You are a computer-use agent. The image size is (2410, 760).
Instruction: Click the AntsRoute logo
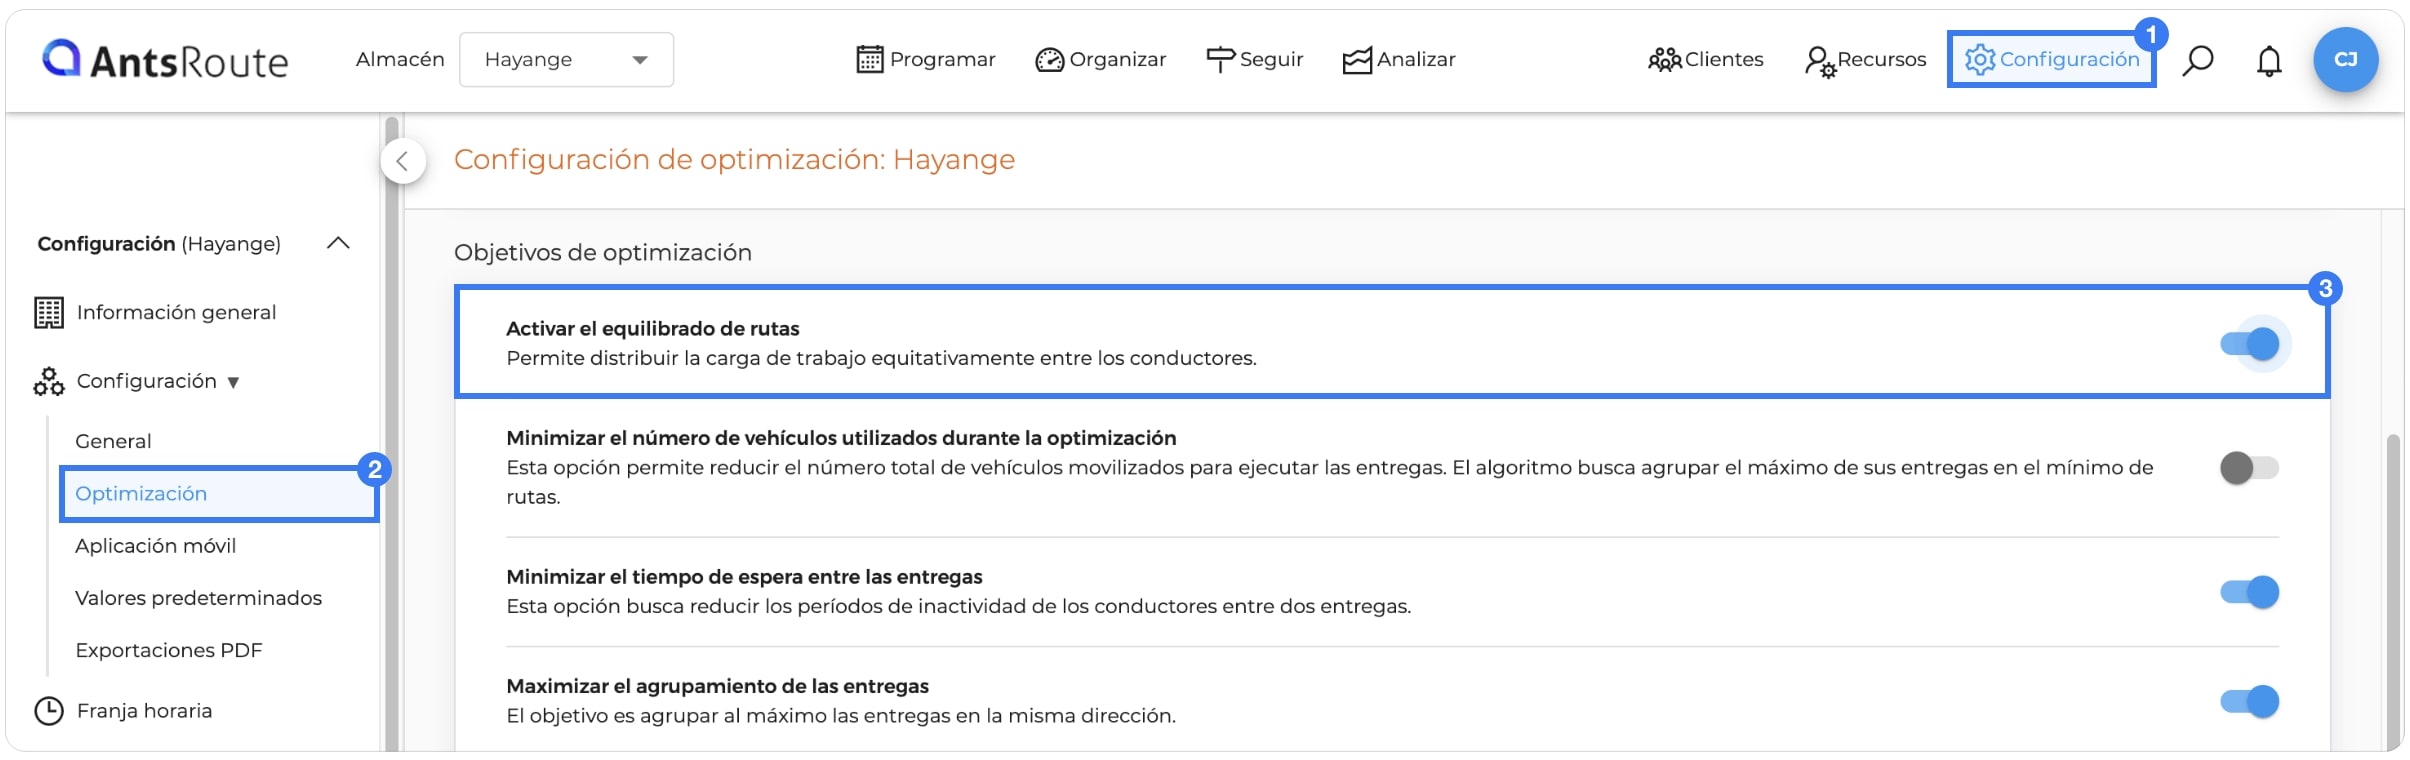(x=165, y=60)
